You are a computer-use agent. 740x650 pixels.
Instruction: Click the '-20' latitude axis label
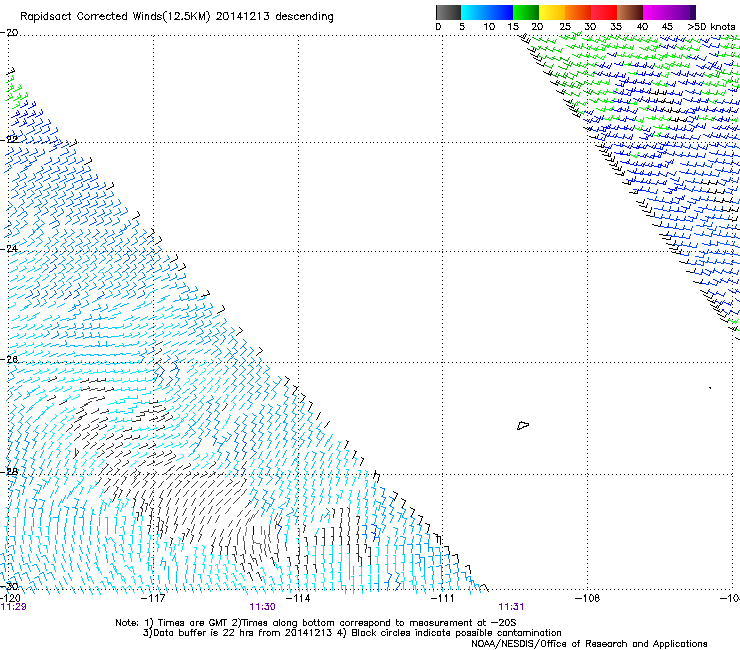[9, 32]
